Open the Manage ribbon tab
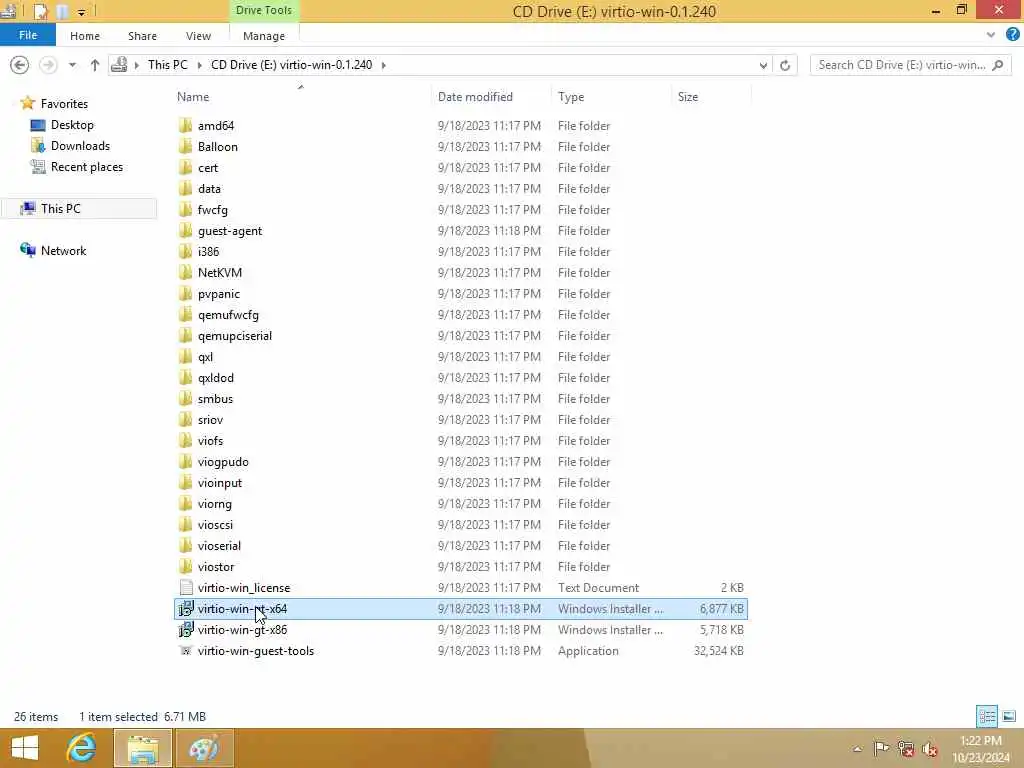Screen dimensions: 1024x768 [264, 36]
